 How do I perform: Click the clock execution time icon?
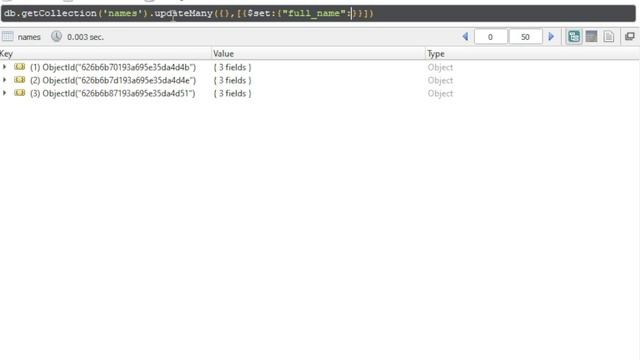click(x=56, y=37)
